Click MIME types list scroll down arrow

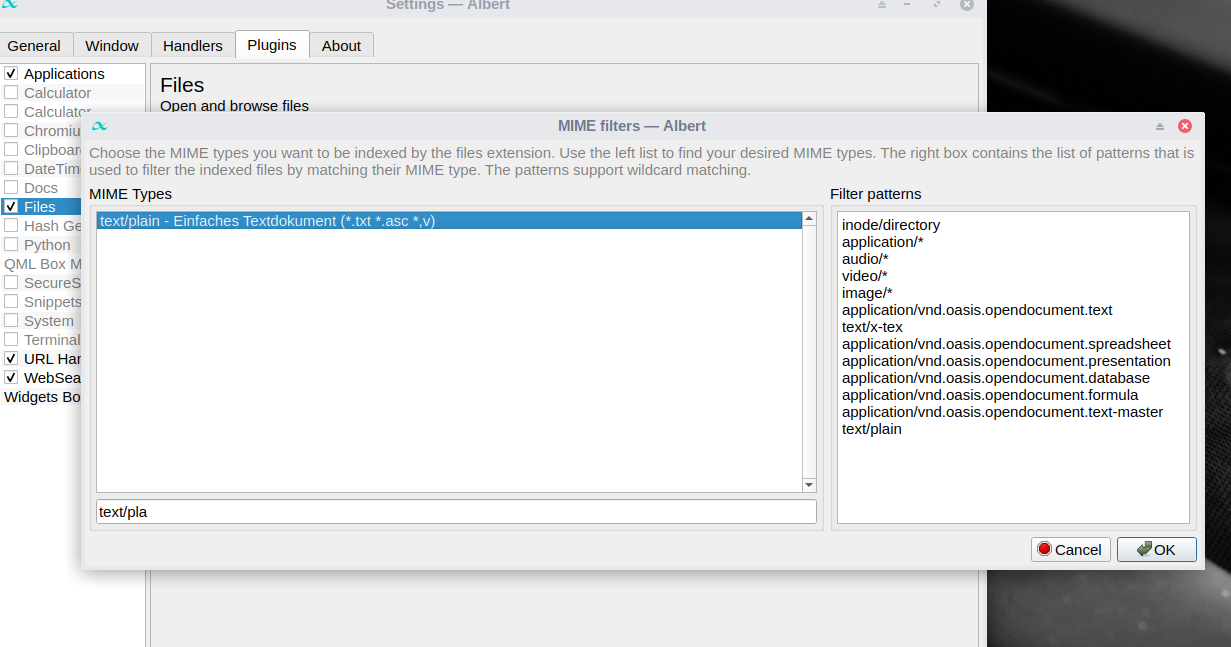(810, 485)
